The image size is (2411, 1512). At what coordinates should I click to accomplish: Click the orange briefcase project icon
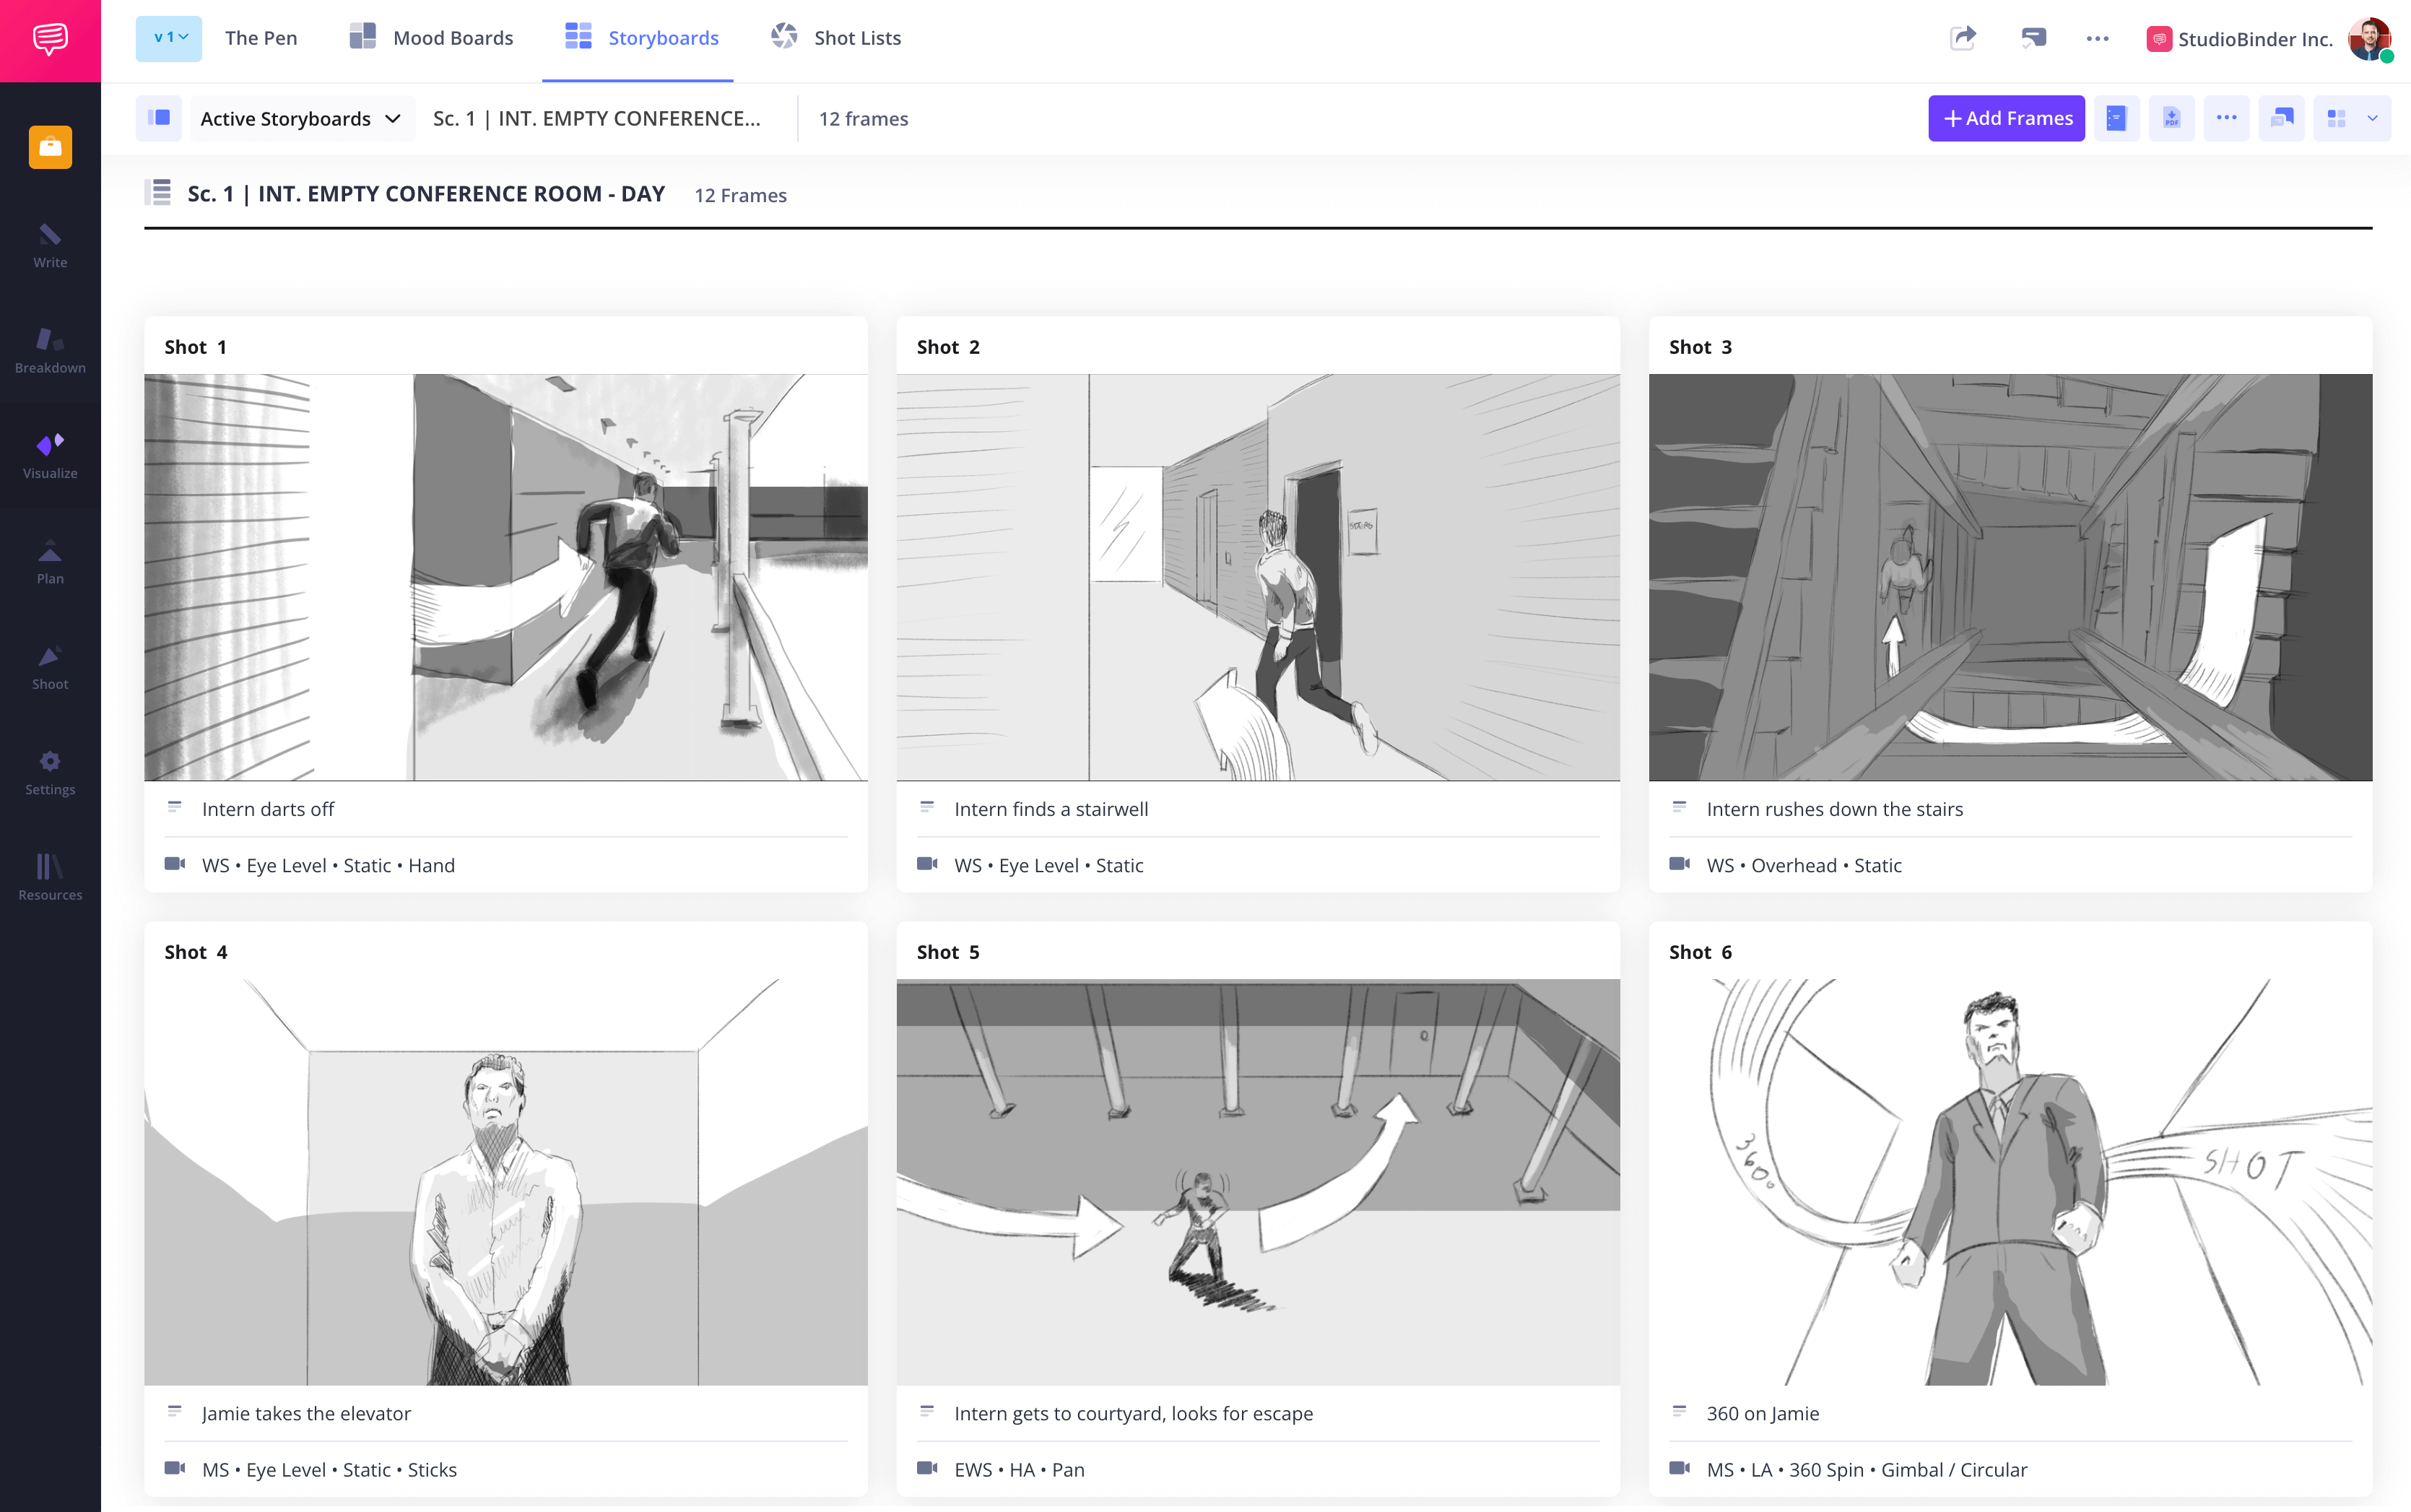[50, 147]
